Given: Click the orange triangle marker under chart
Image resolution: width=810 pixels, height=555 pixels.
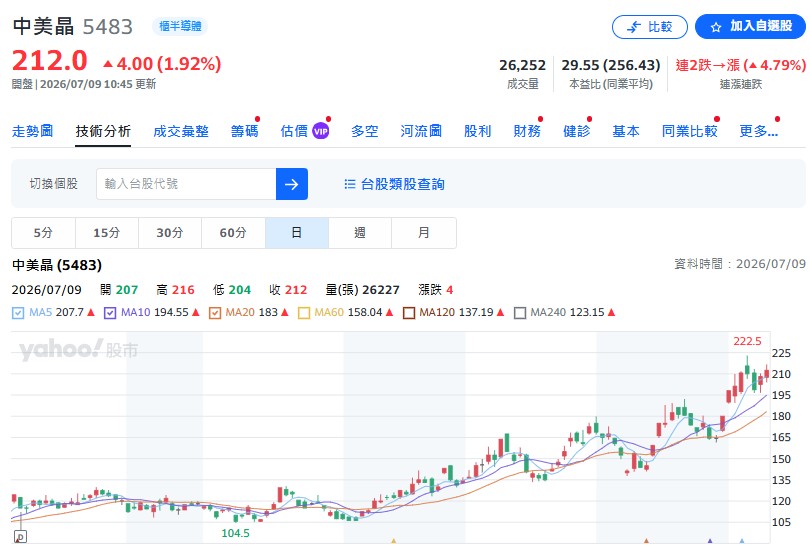Looking at the screenshot, I should tap(646, 541).
